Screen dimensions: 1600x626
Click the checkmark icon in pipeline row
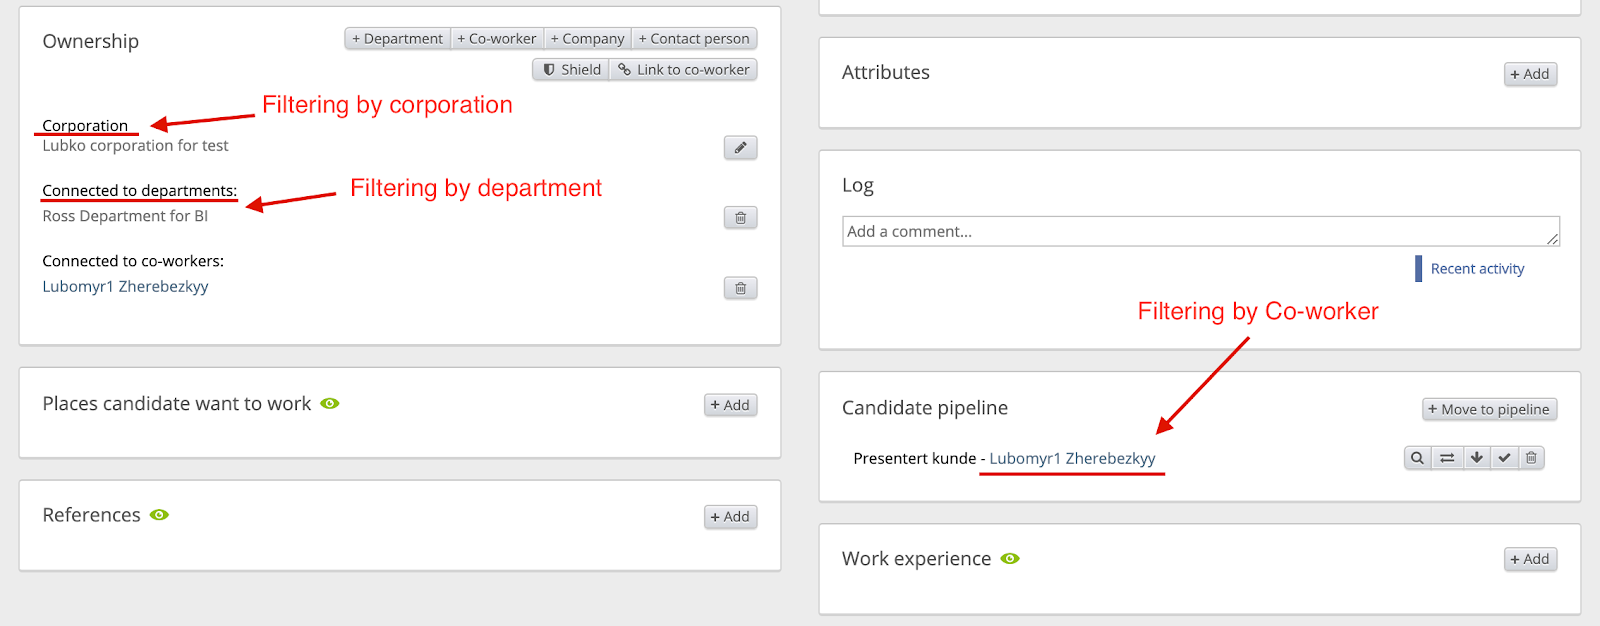[1504, 458]
